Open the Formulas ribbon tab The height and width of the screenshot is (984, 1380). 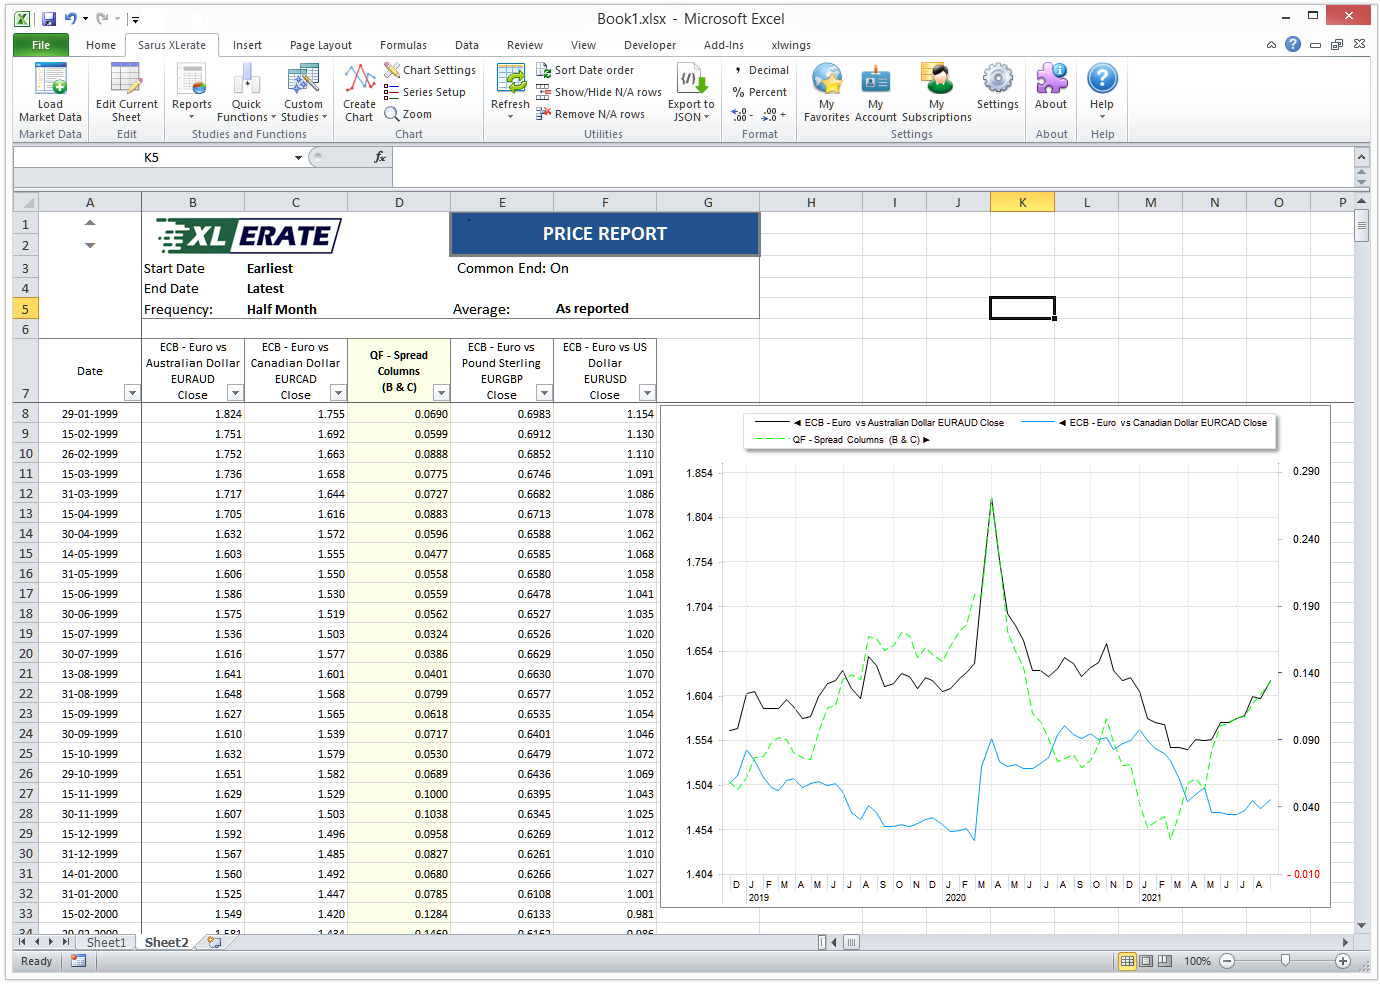tap(403, 45)
